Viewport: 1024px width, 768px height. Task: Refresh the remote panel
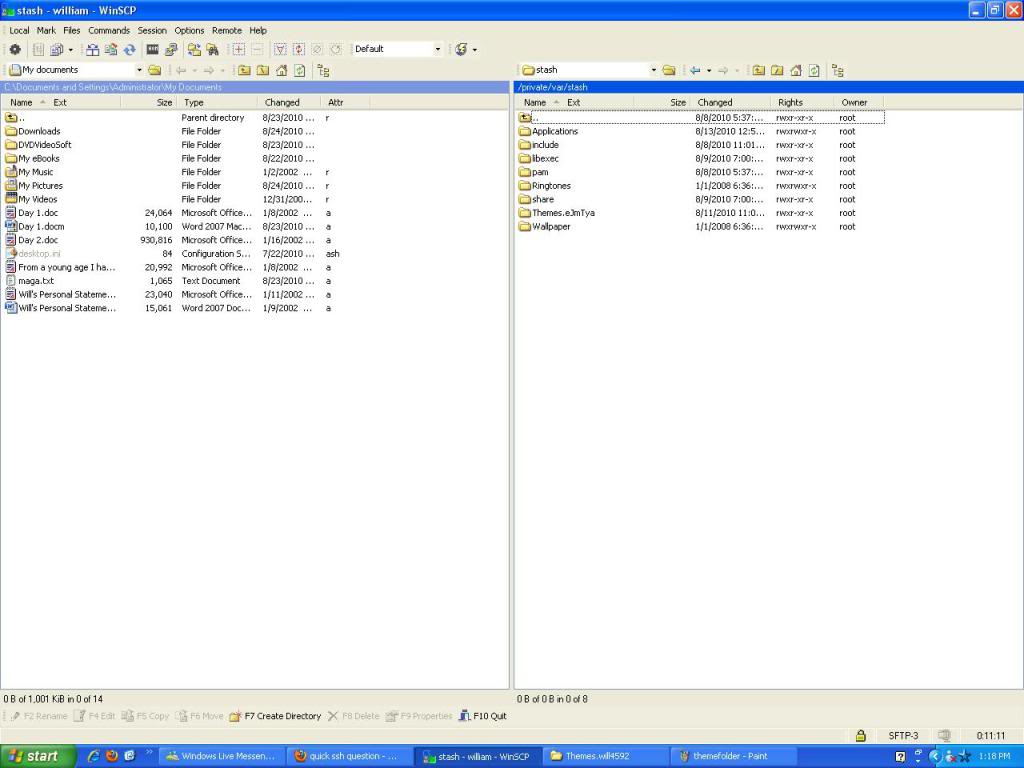pos(814,70)
